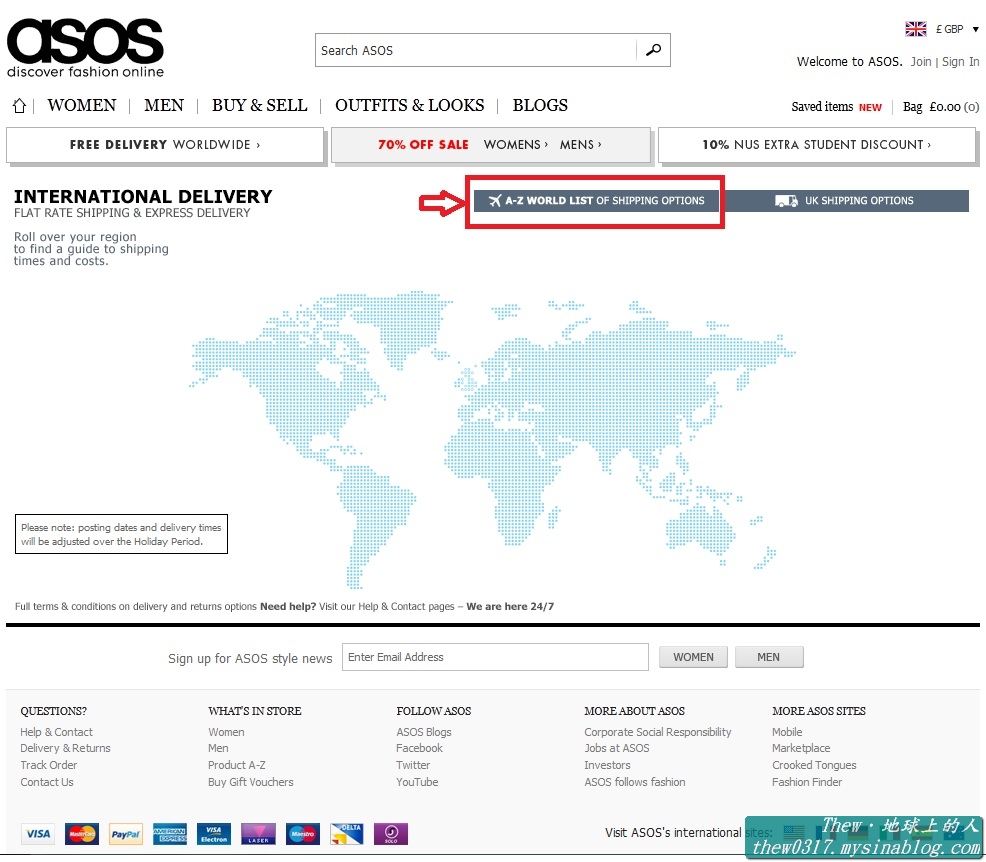Open the Contact Us link
The image size is (986, 862).
[47, 782]
